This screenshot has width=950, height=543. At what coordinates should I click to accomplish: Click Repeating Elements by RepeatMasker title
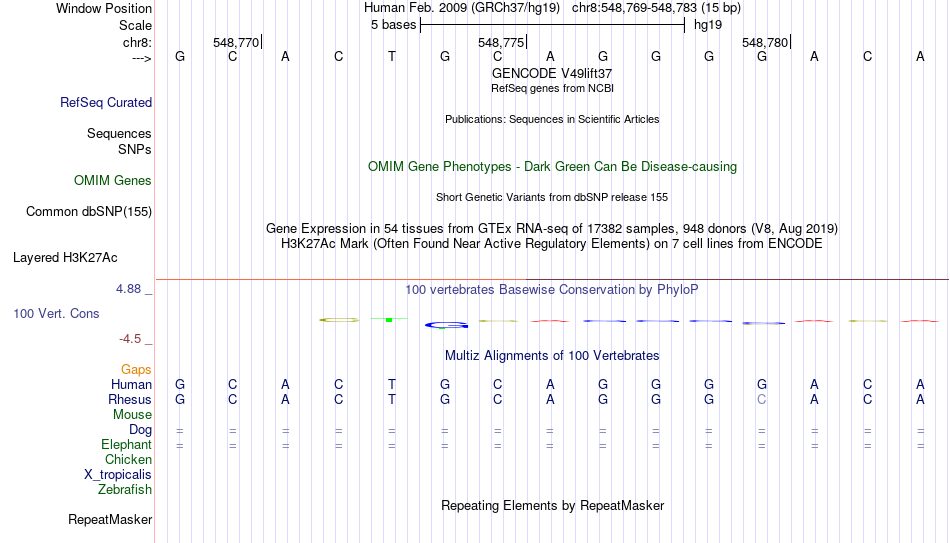[x=552, y=505]
